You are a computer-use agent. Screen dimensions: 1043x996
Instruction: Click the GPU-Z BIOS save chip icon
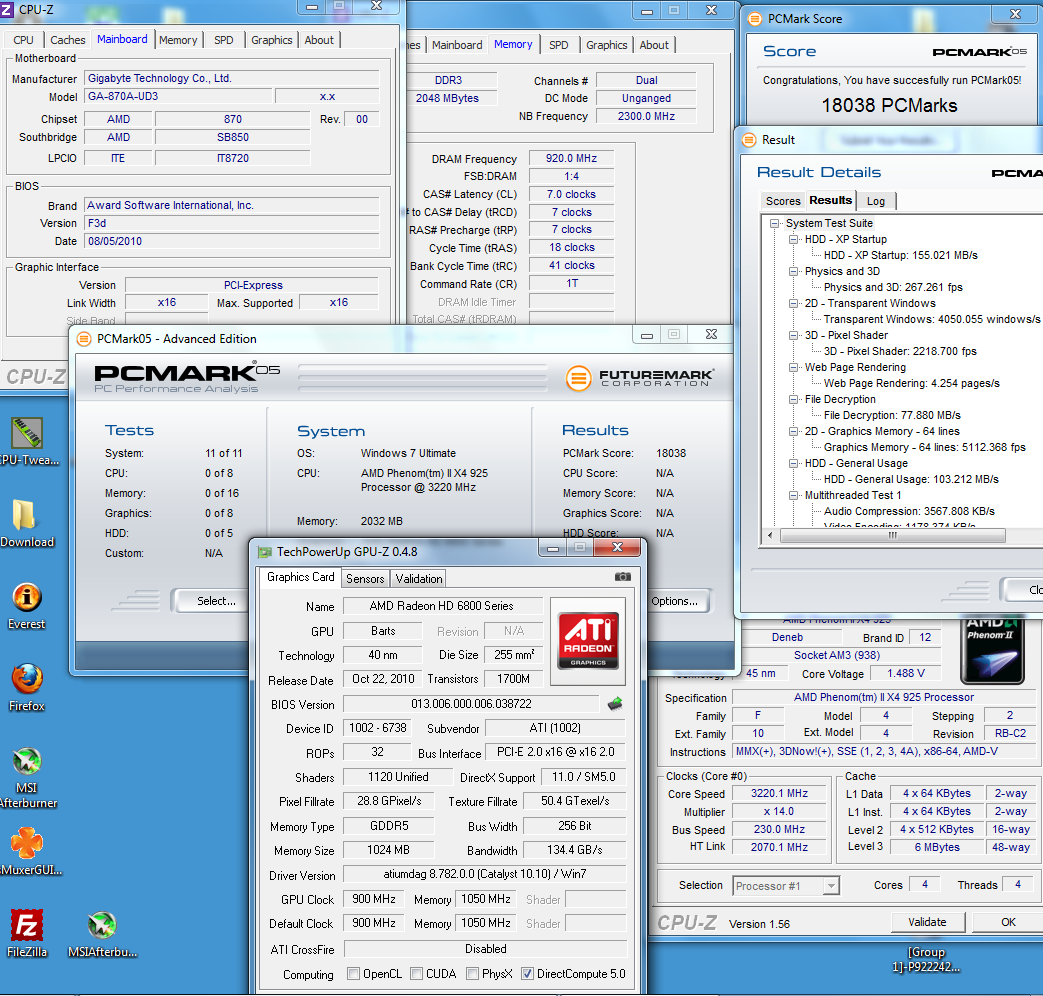point(615,703)
